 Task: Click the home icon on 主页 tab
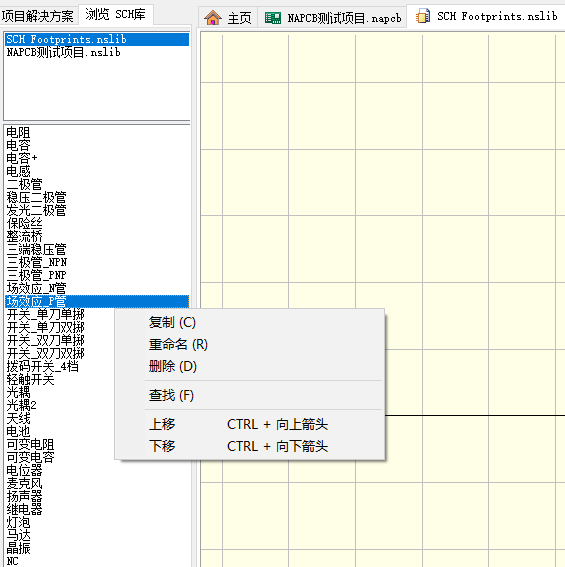tap(213, 17)
